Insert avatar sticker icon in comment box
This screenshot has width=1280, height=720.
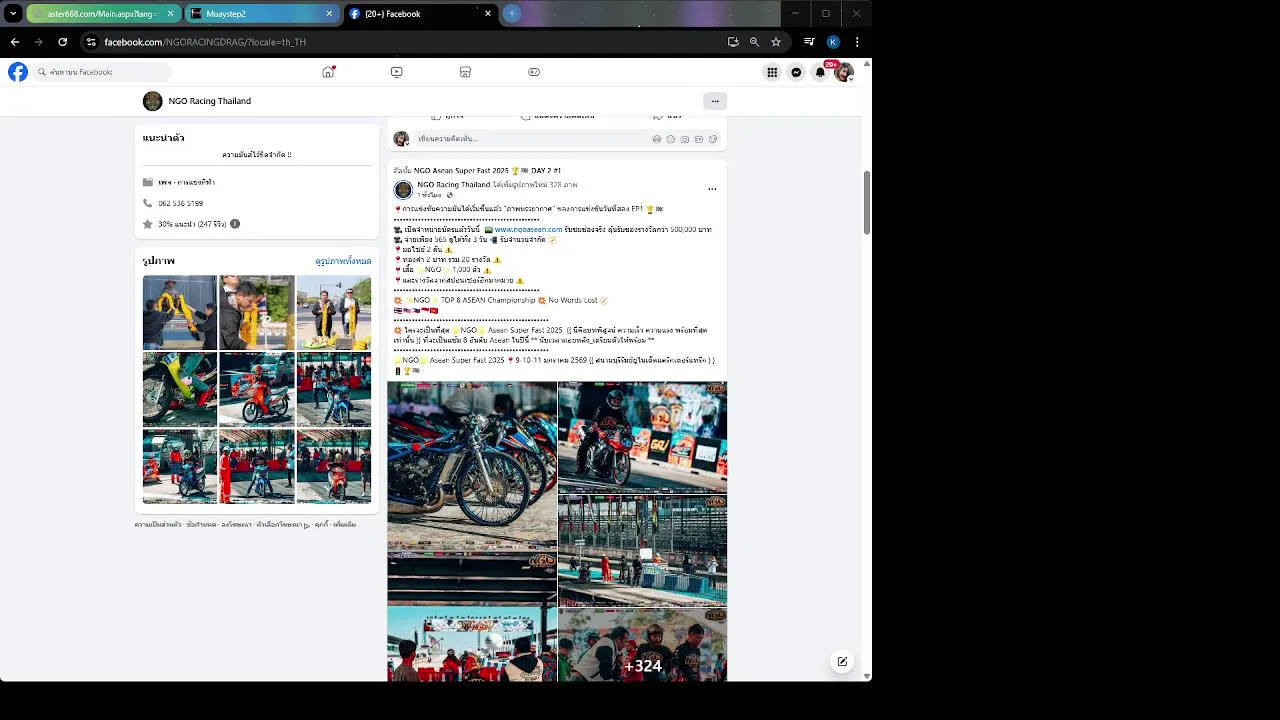point(657,139)
